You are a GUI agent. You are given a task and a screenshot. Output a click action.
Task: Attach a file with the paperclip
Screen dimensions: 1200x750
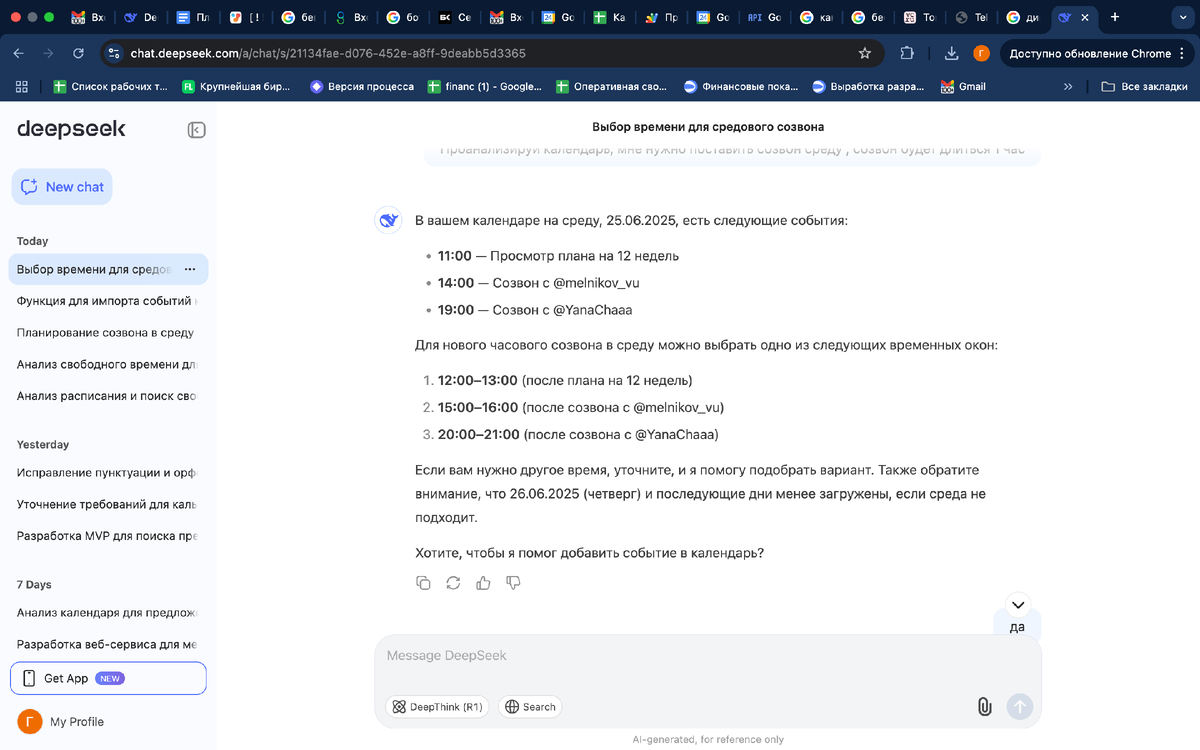[984, 707]
